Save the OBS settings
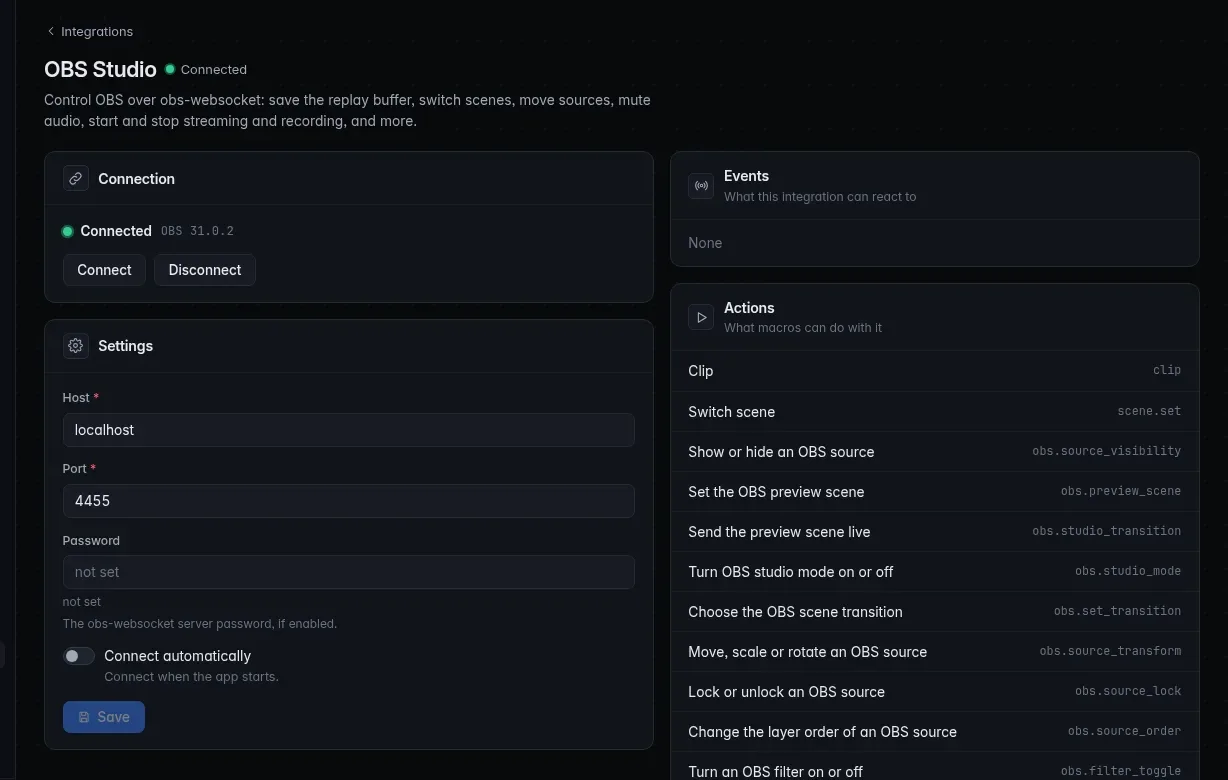 [x=104, y=717]
